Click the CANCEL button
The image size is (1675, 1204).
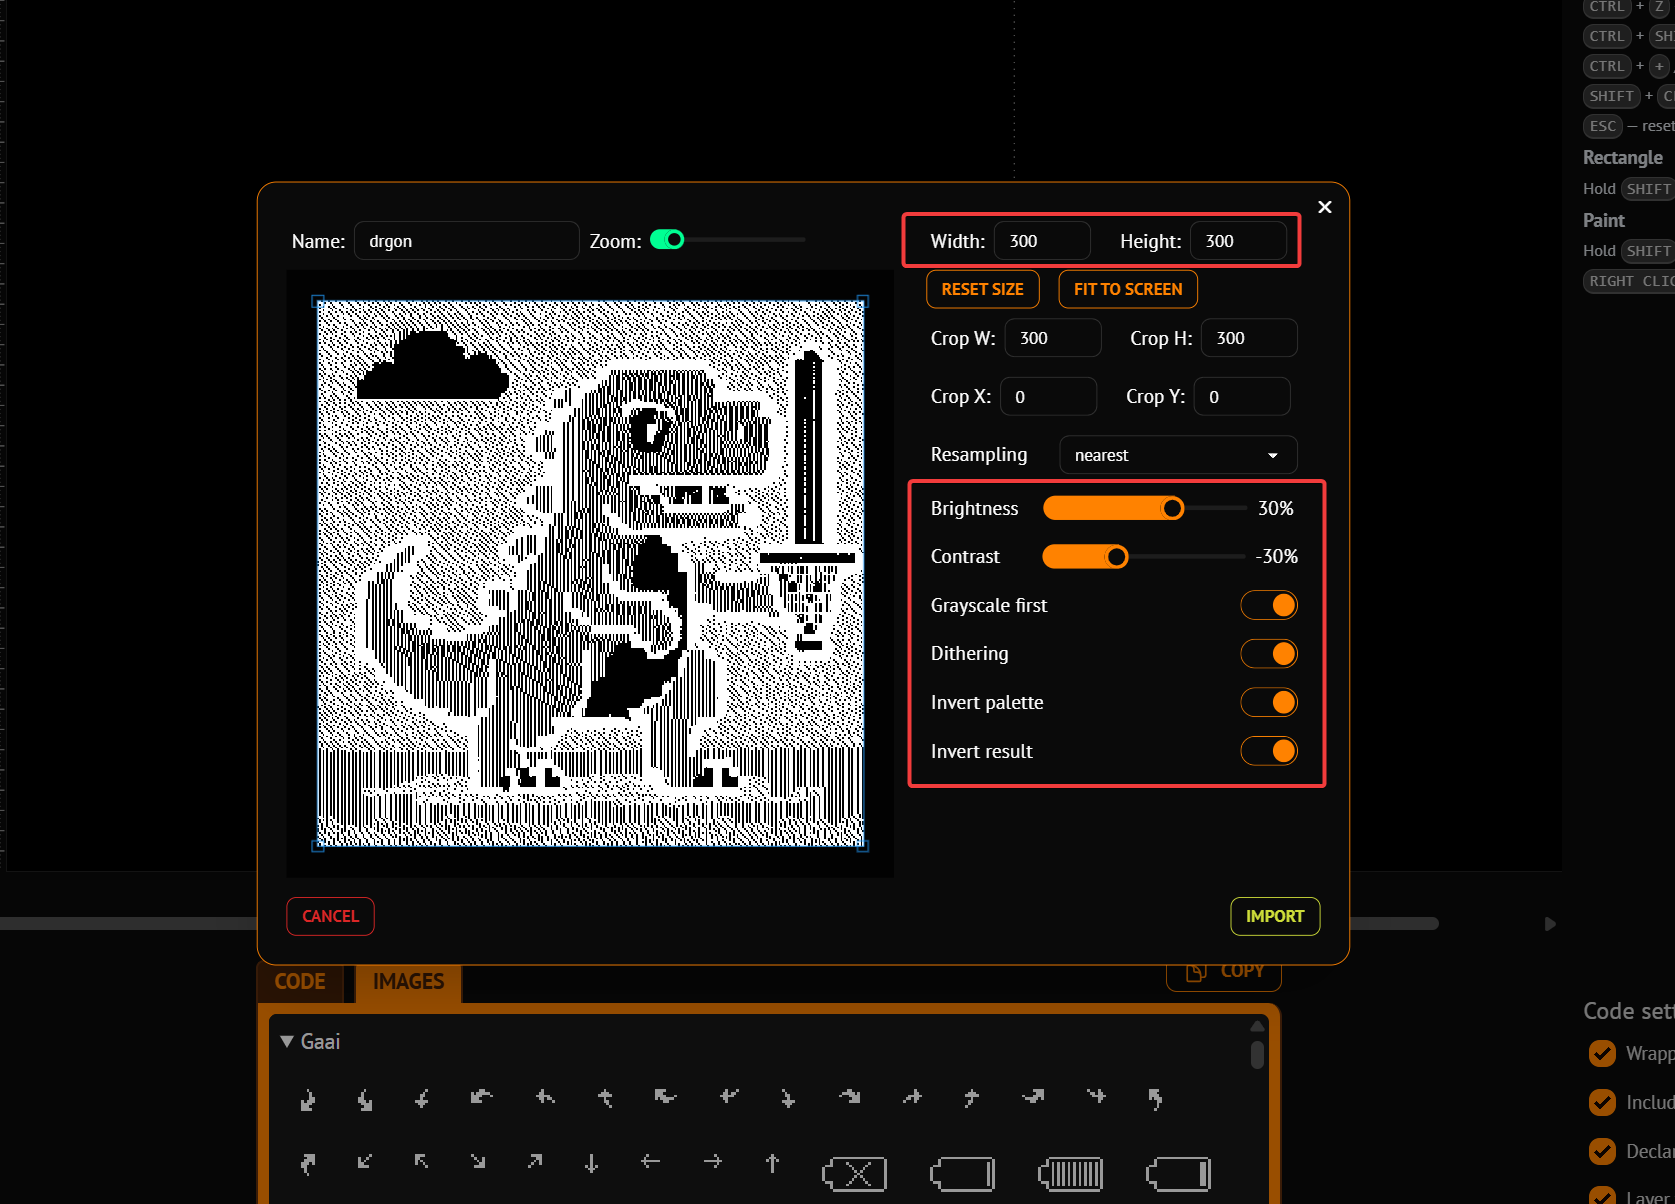[330, 916]
